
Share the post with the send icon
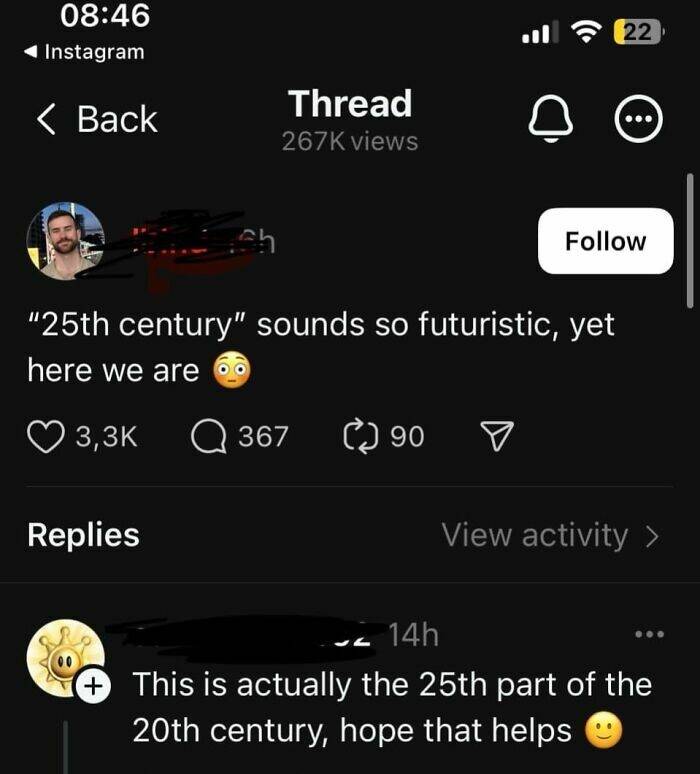coord(495,436)
